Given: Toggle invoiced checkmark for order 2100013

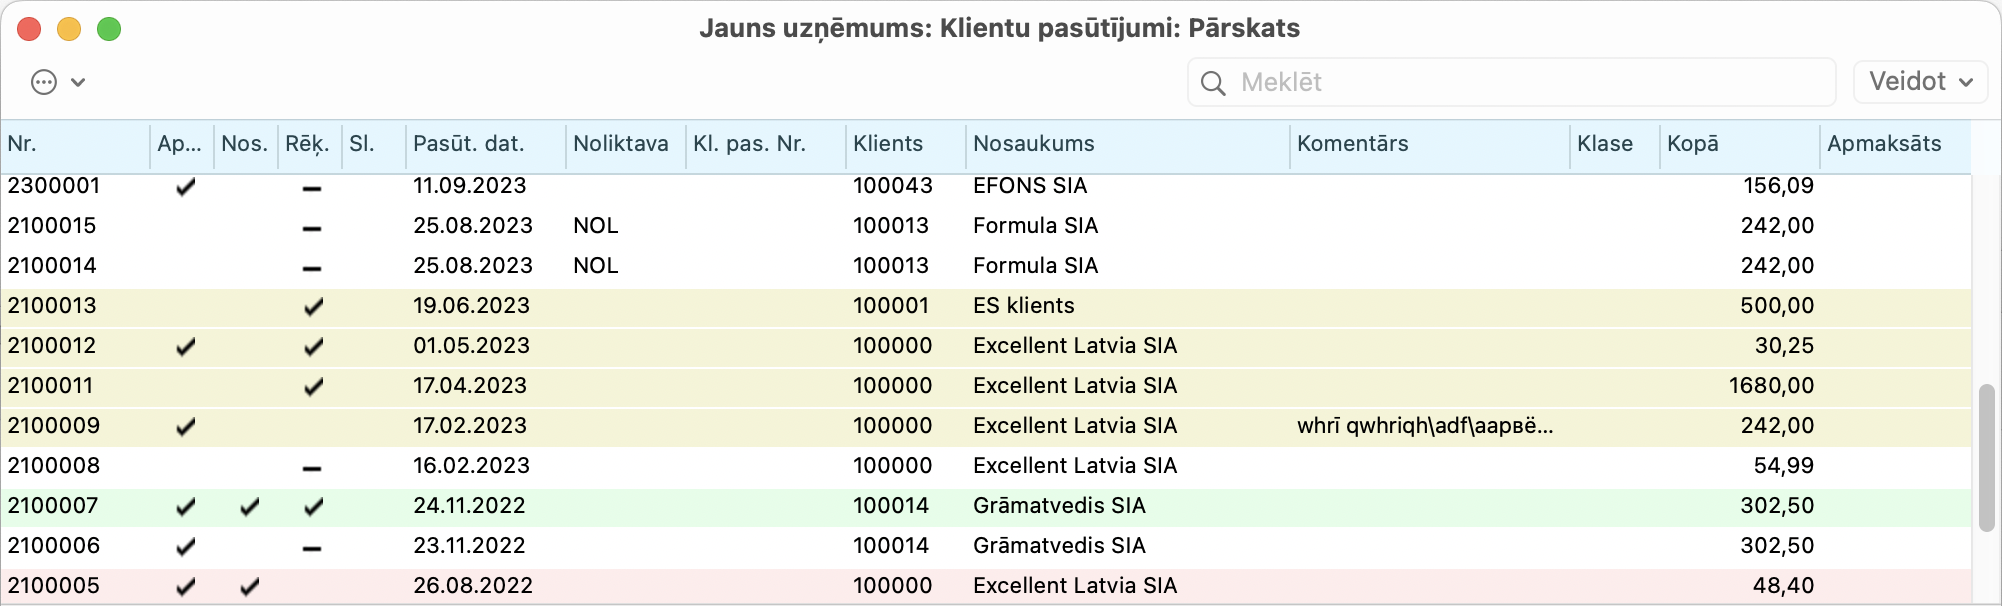Looking at the screenshot, I should pos(313,307).
